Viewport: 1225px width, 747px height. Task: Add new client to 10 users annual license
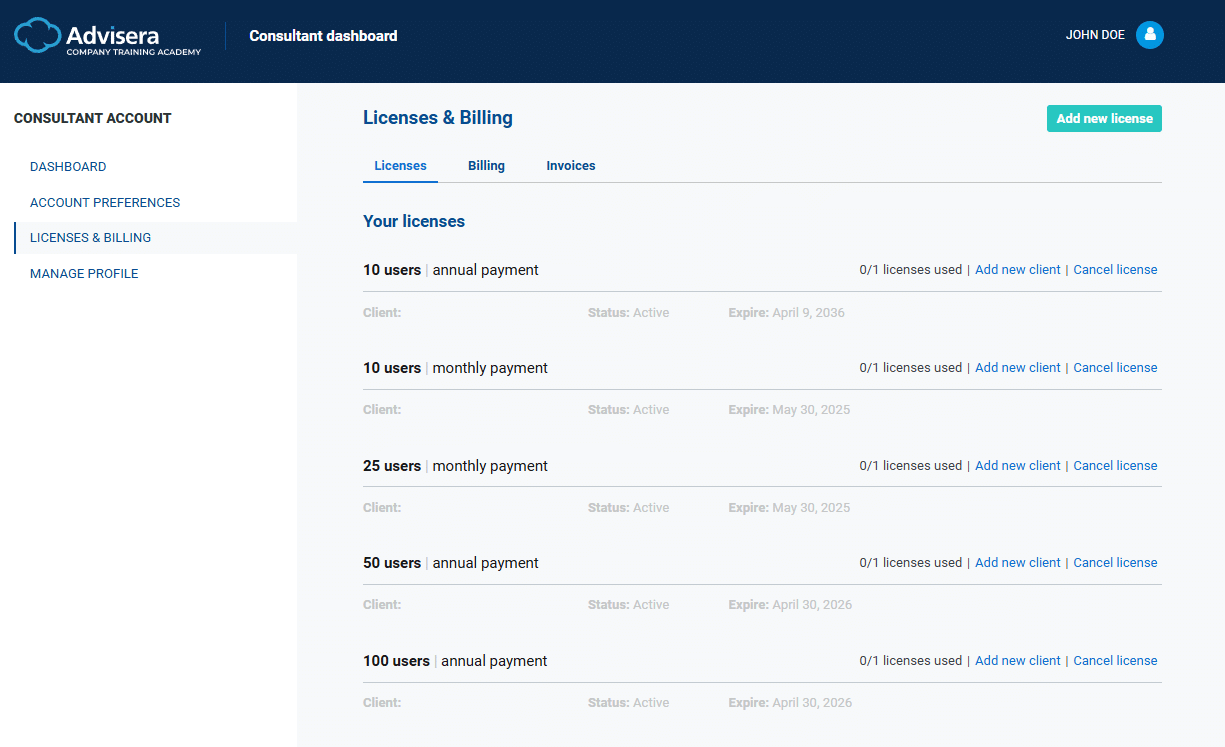(1017, 270)
